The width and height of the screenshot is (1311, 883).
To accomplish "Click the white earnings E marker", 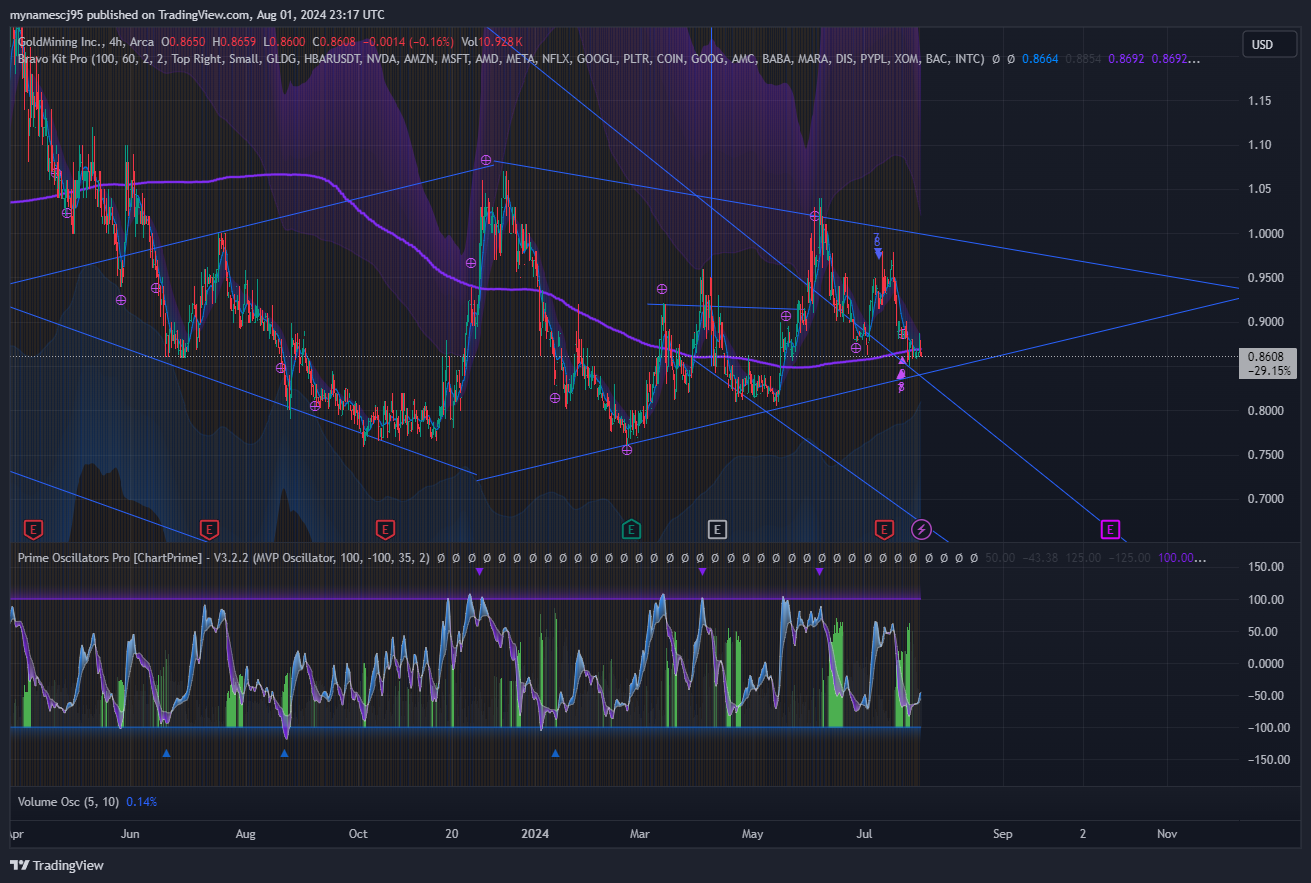I will (717, 528).
